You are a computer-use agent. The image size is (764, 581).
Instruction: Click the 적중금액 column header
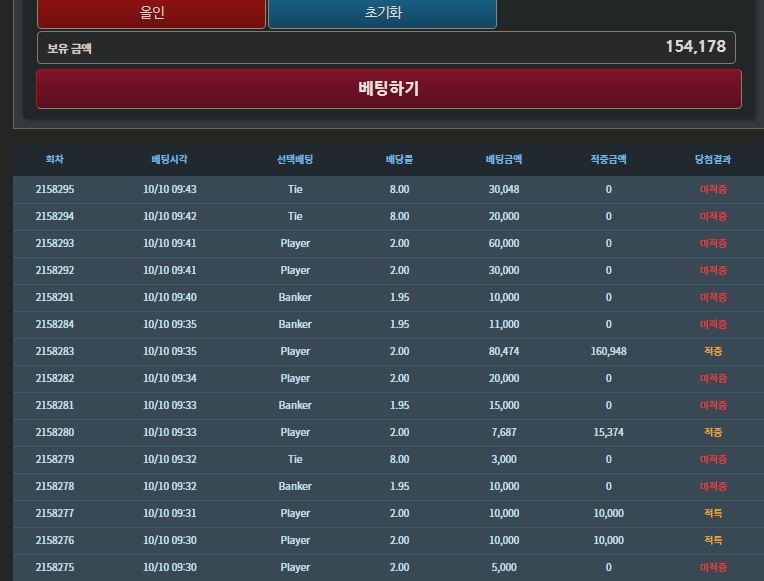pos(609,159)
